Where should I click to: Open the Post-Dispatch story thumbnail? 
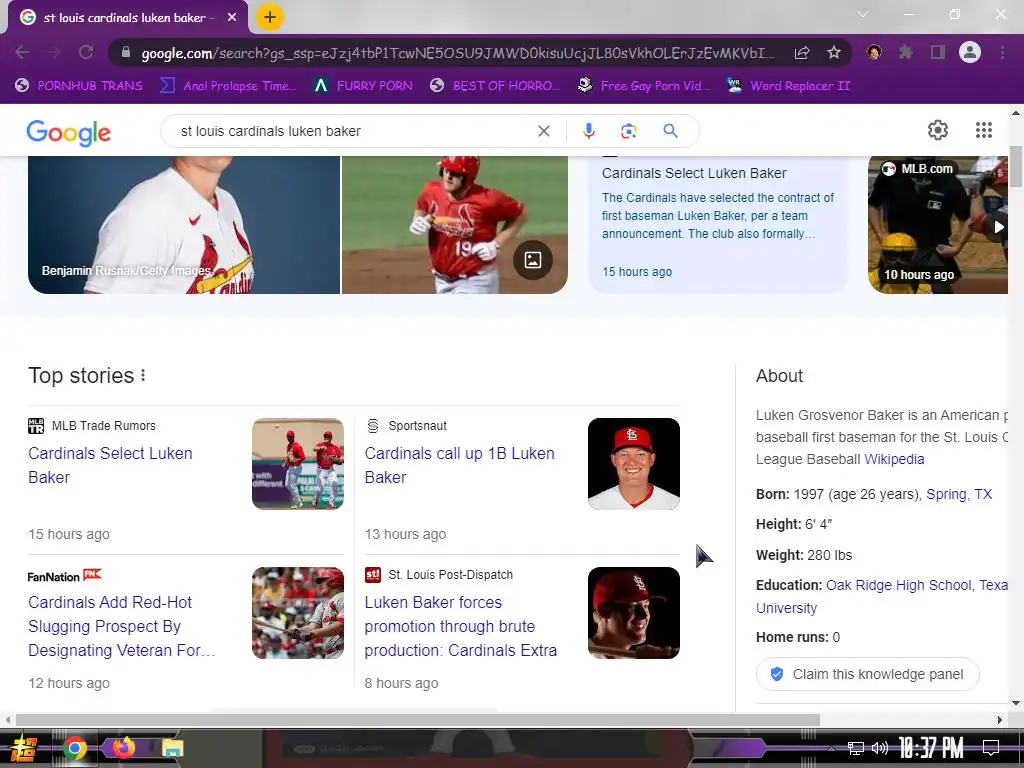[x=633, y=613]
